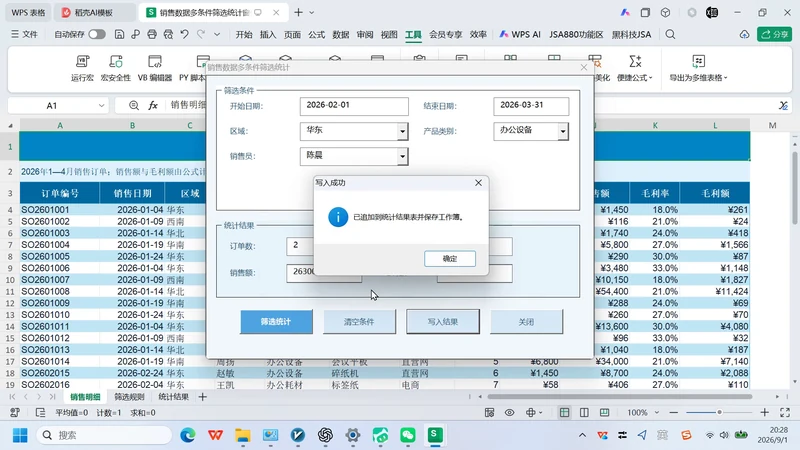Click the zoom in plus button
This screenshot has height=450, width=800.
coord(764,412)
